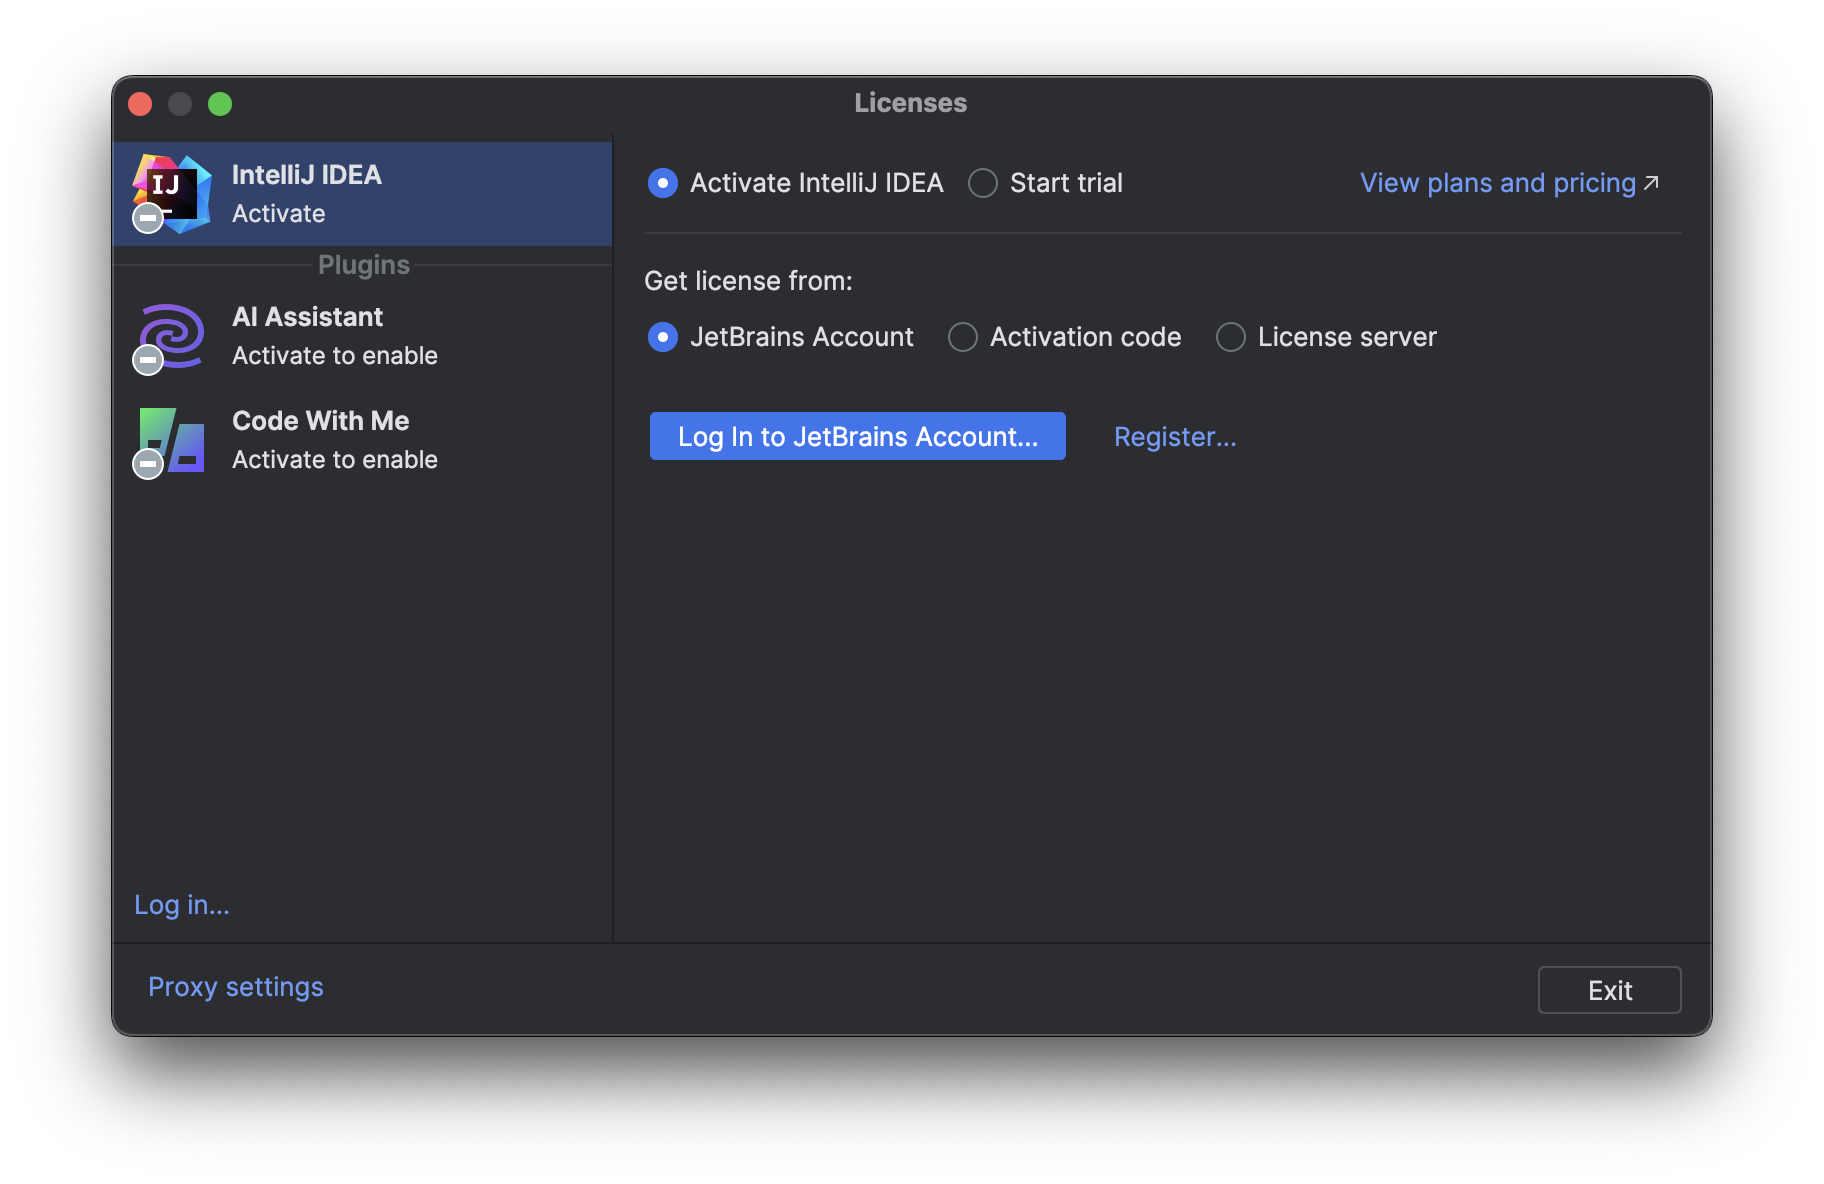Click the Code With Me icon
The height and width of the screenshot is (1184, 1824).
pos(172,441)
